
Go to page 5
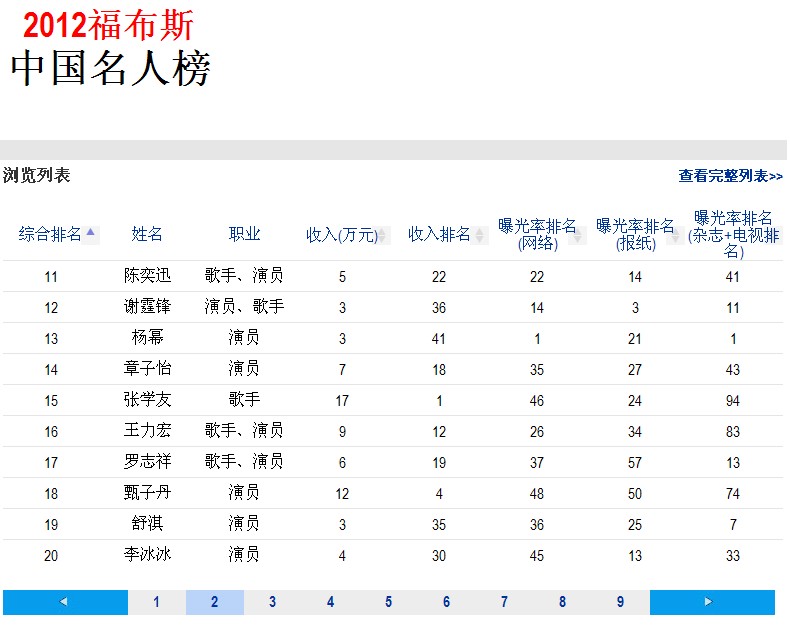coord(389,602)
